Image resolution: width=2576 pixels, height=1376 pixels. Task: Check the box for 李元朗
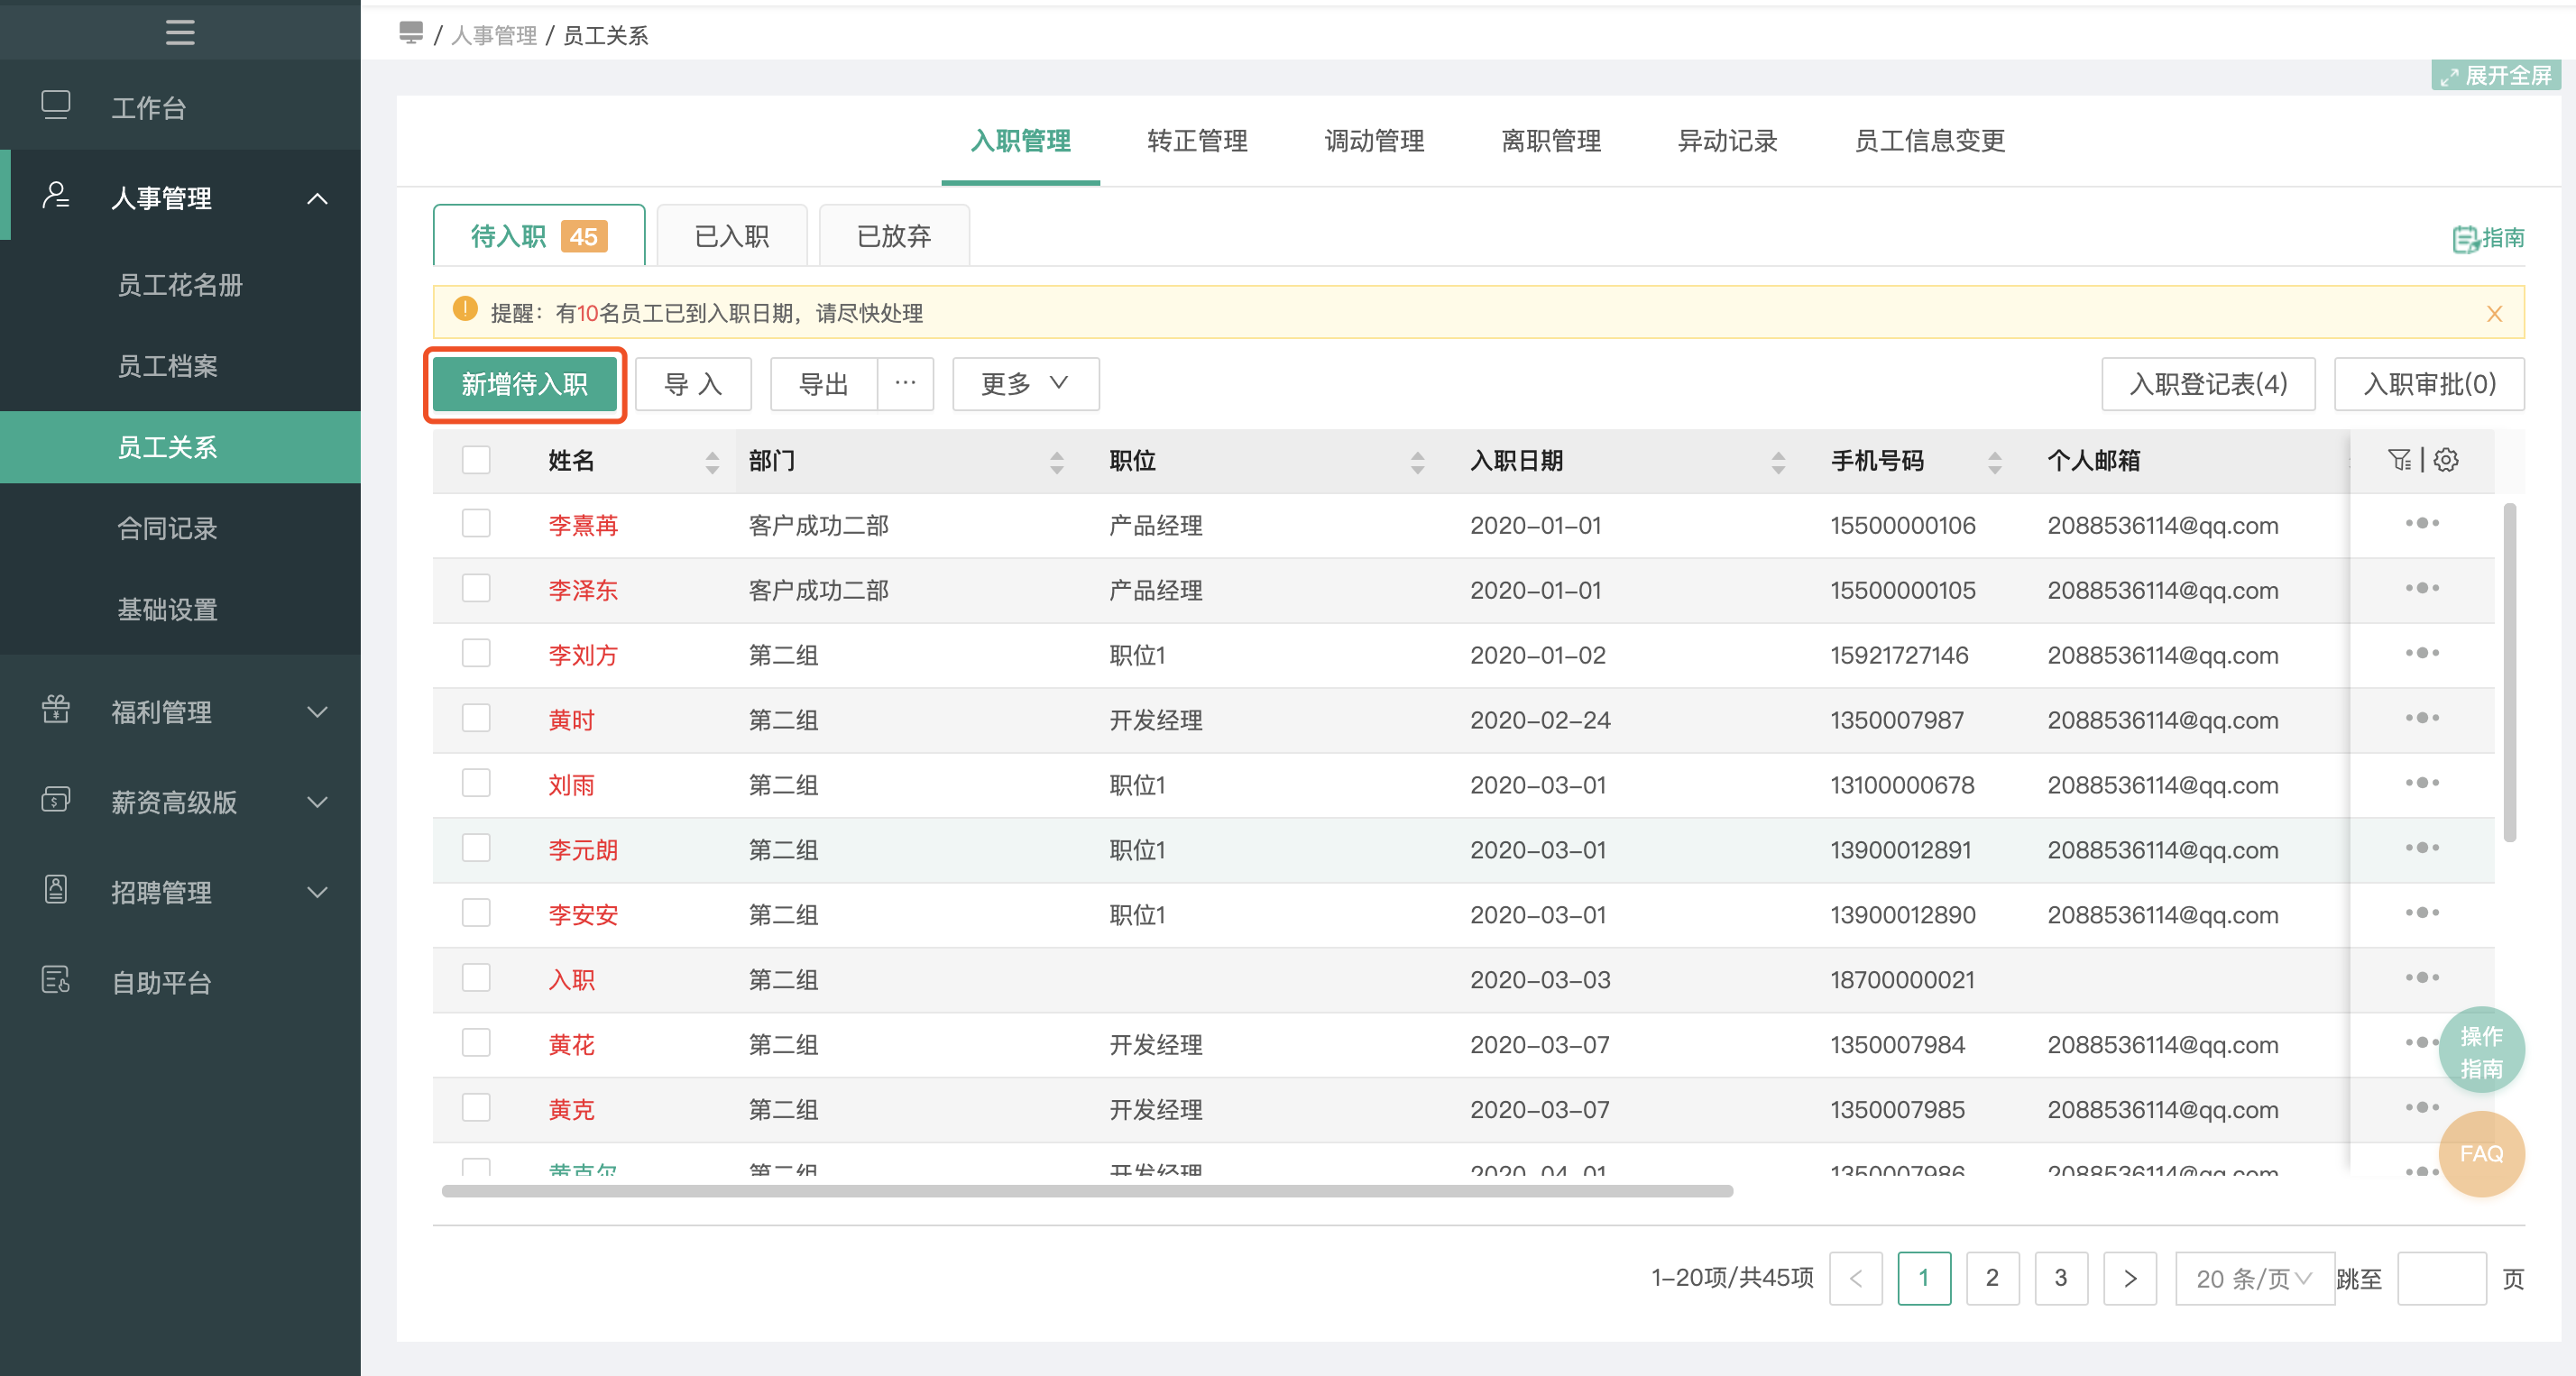[476, 849]
